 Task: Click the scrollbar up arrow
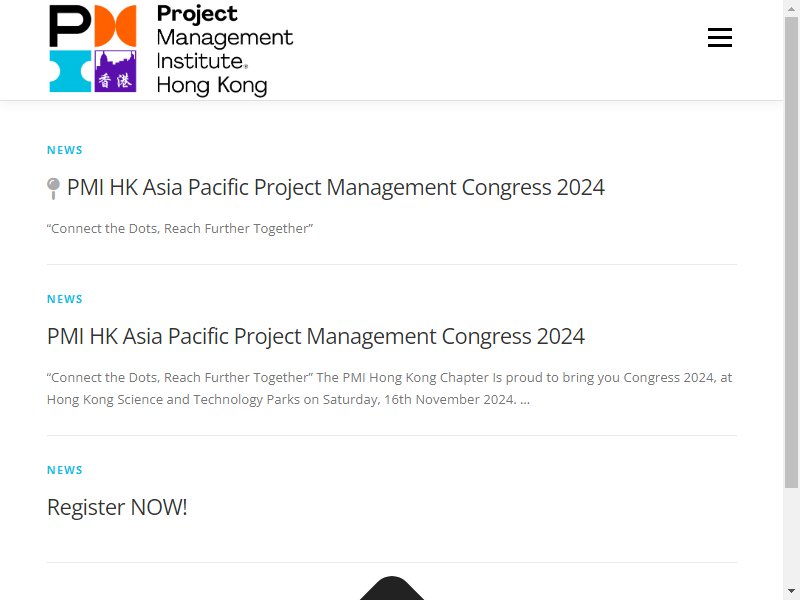pos(791,8)
